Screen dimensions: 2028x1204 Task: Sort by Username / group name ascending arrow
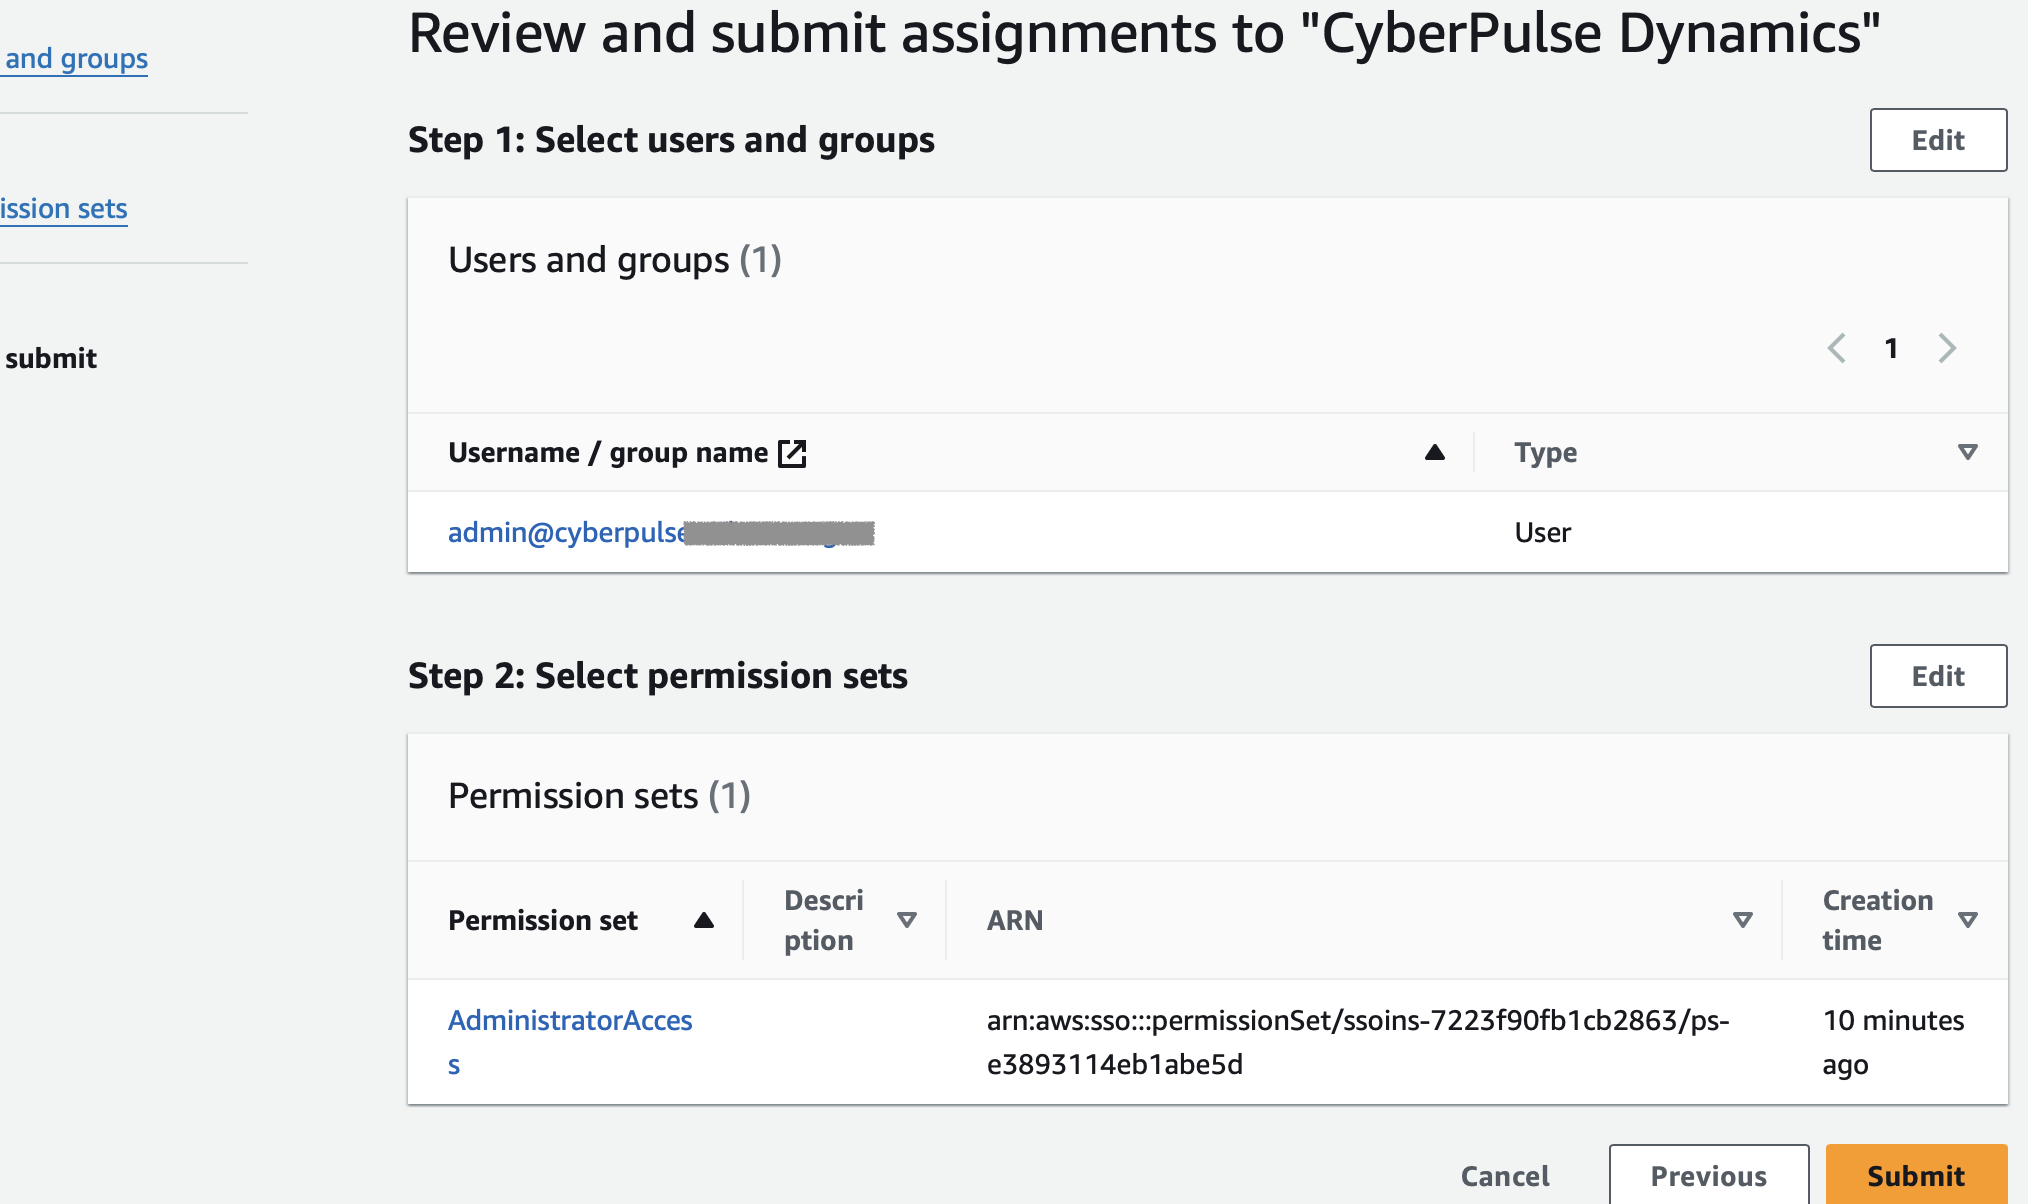click(x=1434, y=453)
